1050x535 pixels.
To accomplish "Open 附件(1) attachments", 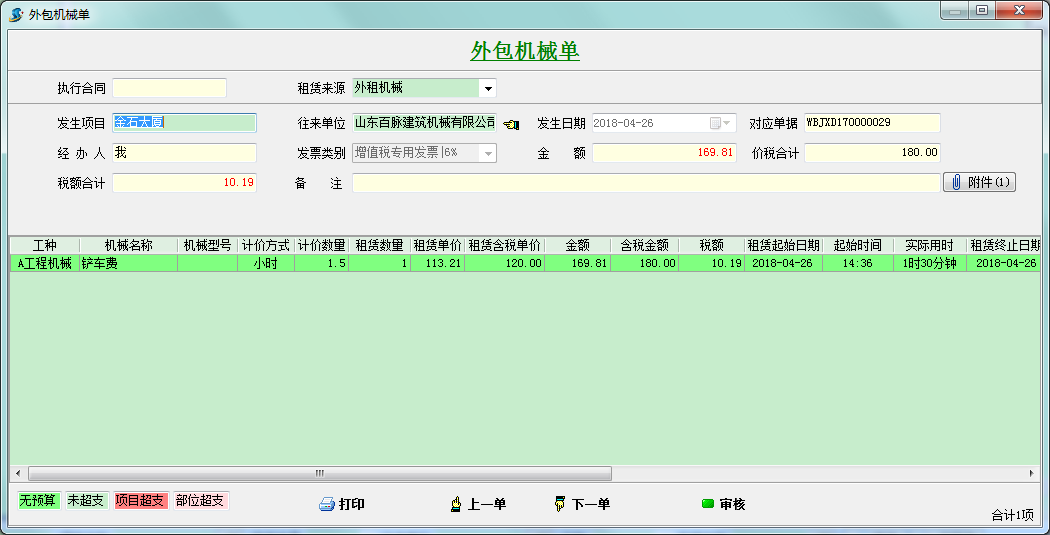I will pyautogui.click(x=980, y=182).
